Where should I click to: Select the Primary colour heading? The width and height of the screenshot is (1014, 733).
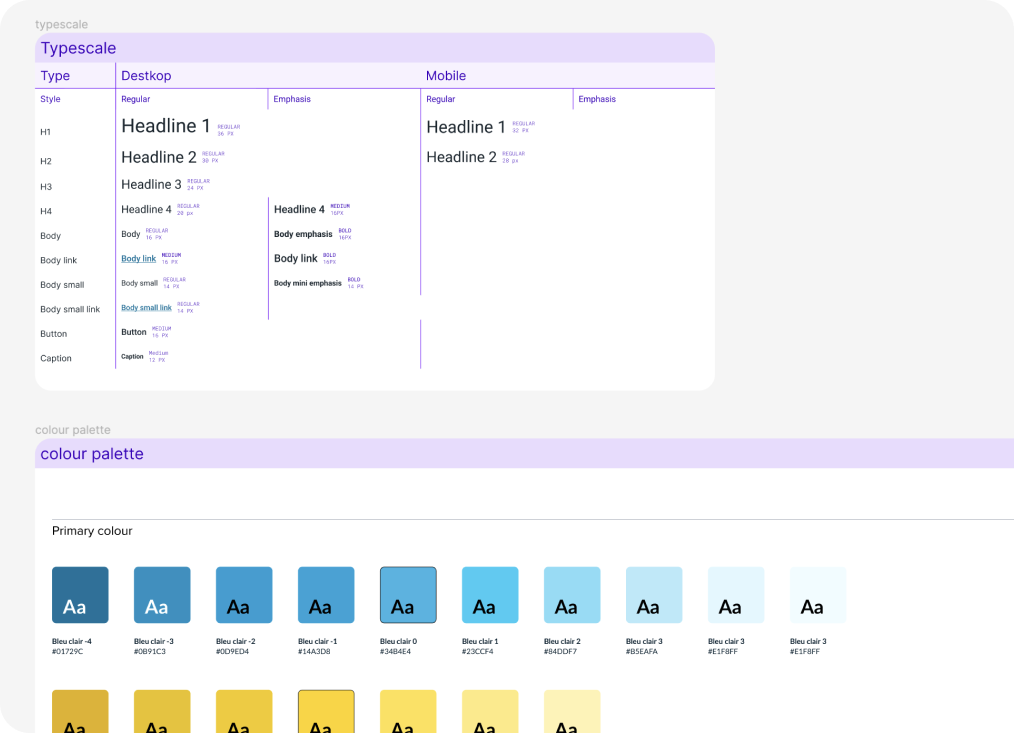(92, 531)
